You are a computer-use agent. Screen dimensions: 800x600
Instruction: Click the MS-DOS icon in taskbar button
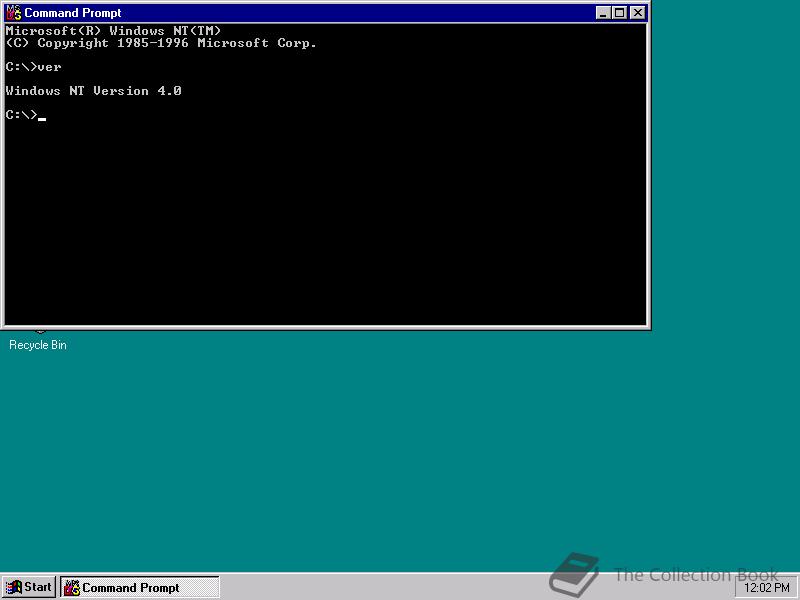(72, 588)
